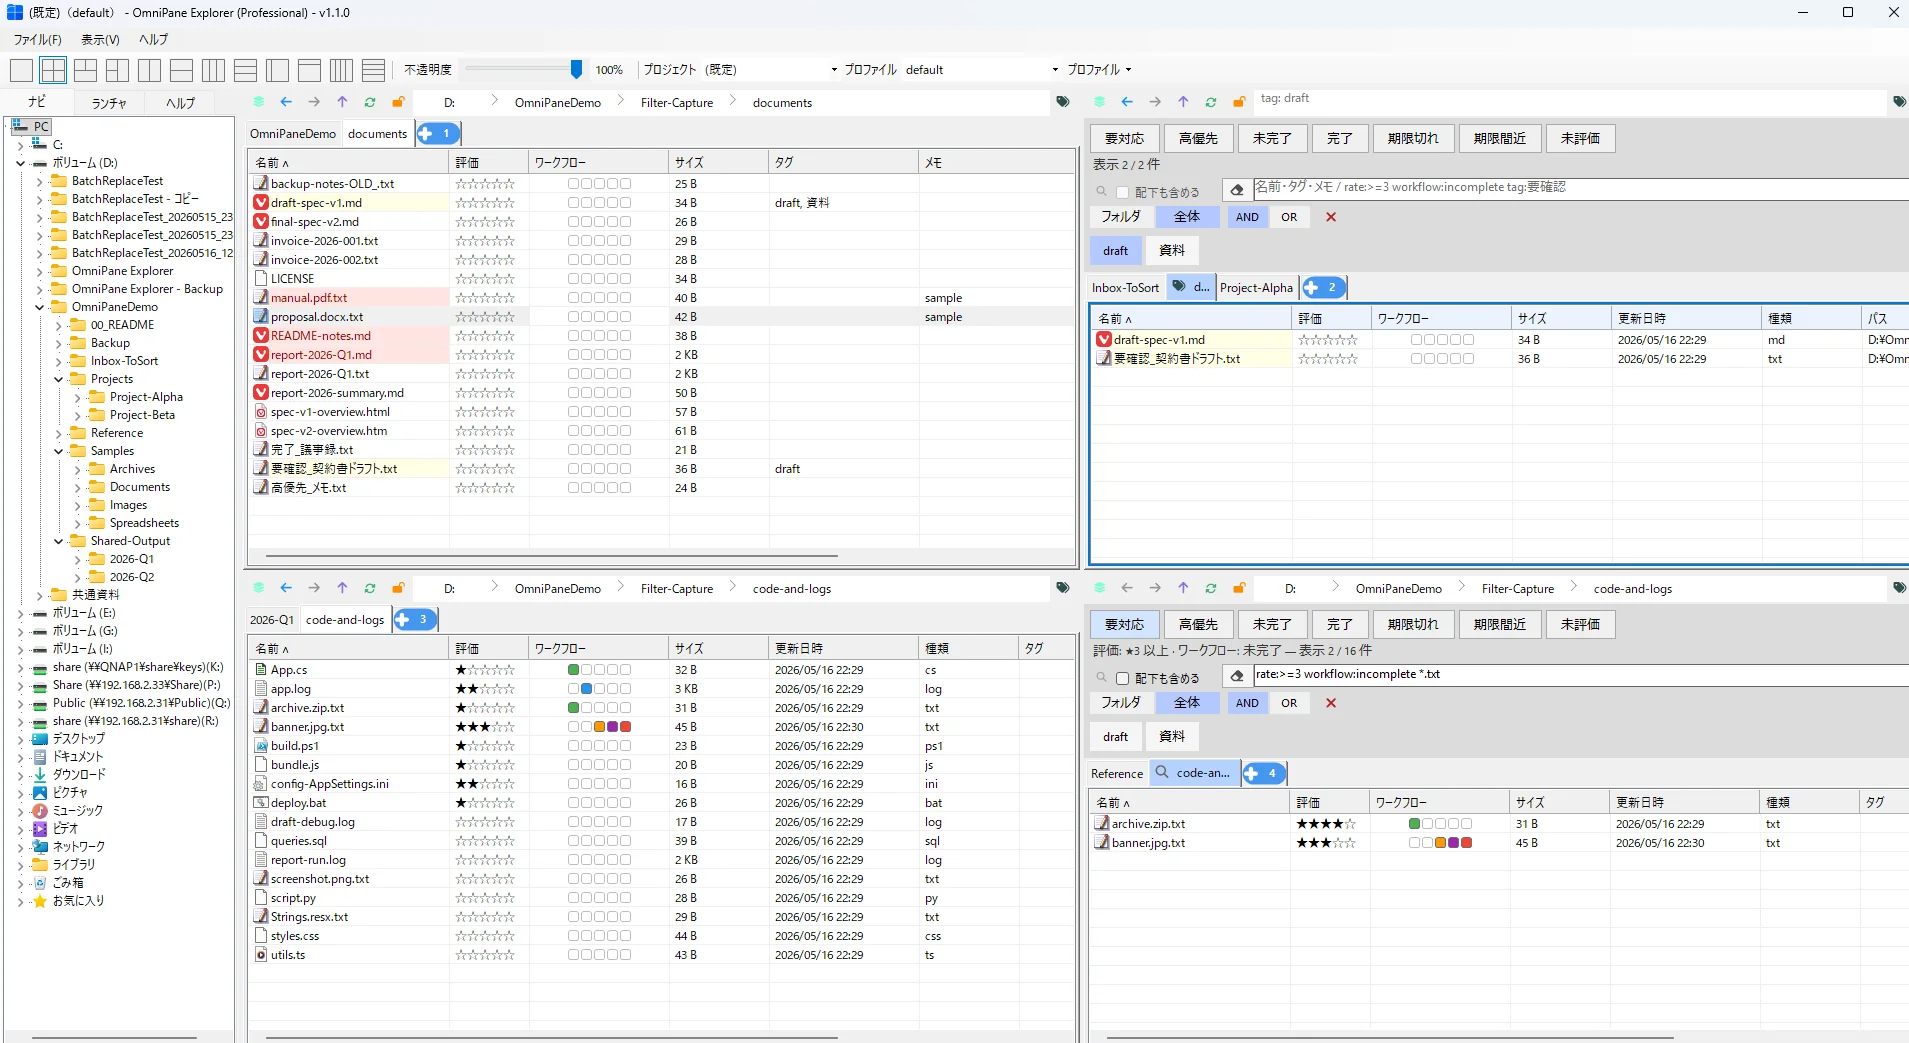The height and width of the screenshot is (1043, 1909).
Task: Click eraser icon beside tag: draft filter box
Action: point(1237,190)
